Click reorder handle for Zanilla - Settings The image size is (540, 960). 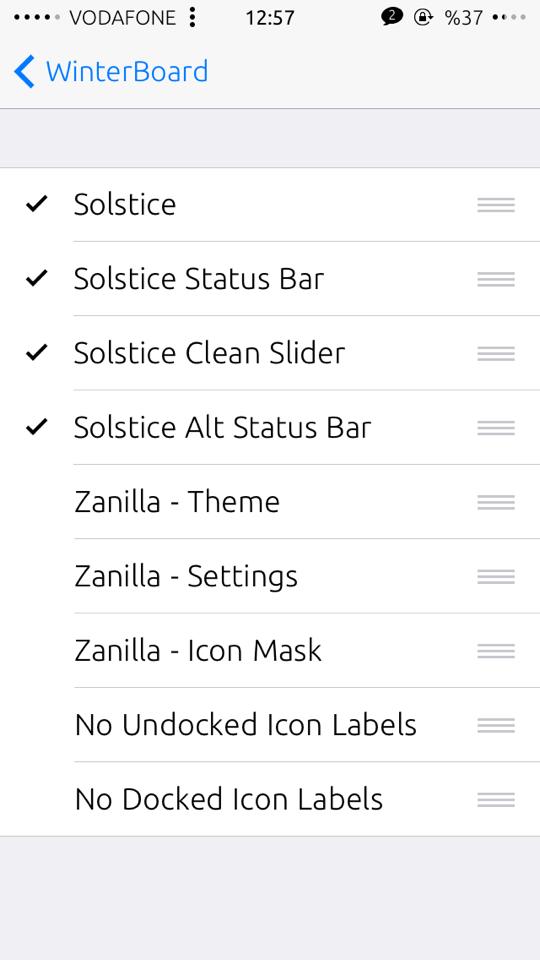[x=496, y=577]
